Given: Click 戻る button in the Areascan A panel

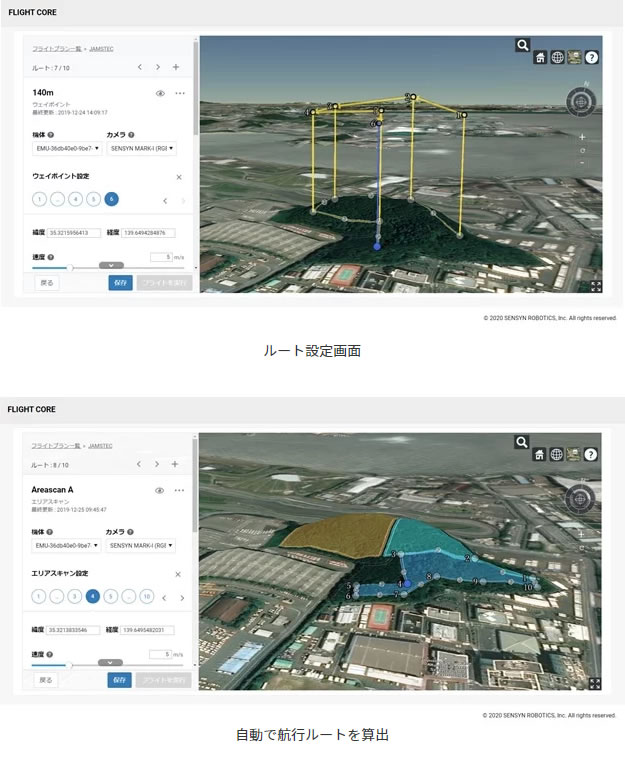Looking at the screenshot, I should [46, 680].
